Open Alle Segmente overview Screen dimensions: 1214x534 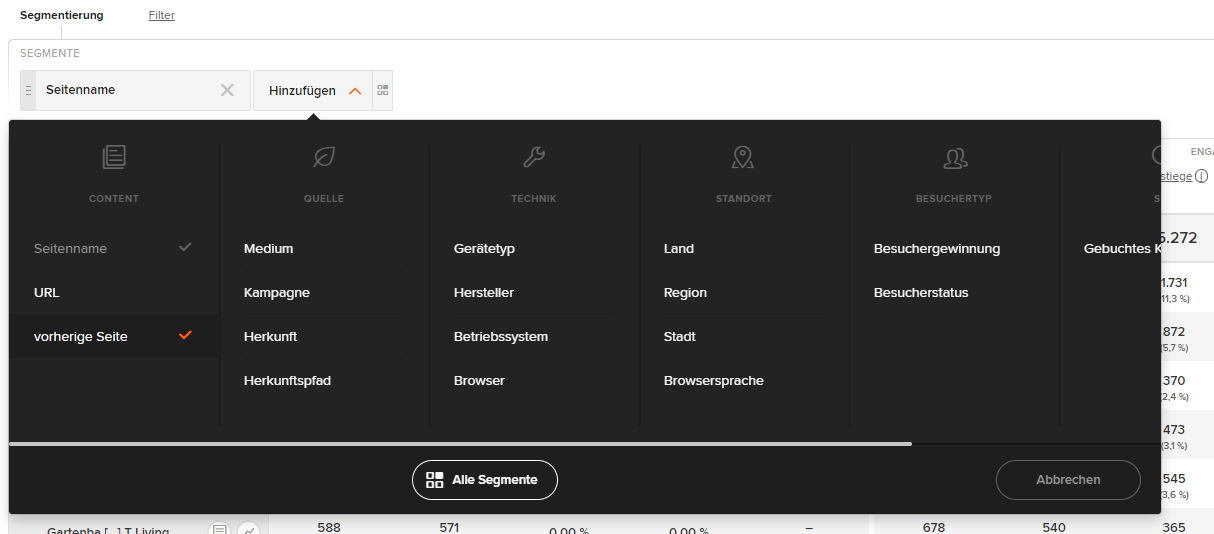(x=485, y=480)
